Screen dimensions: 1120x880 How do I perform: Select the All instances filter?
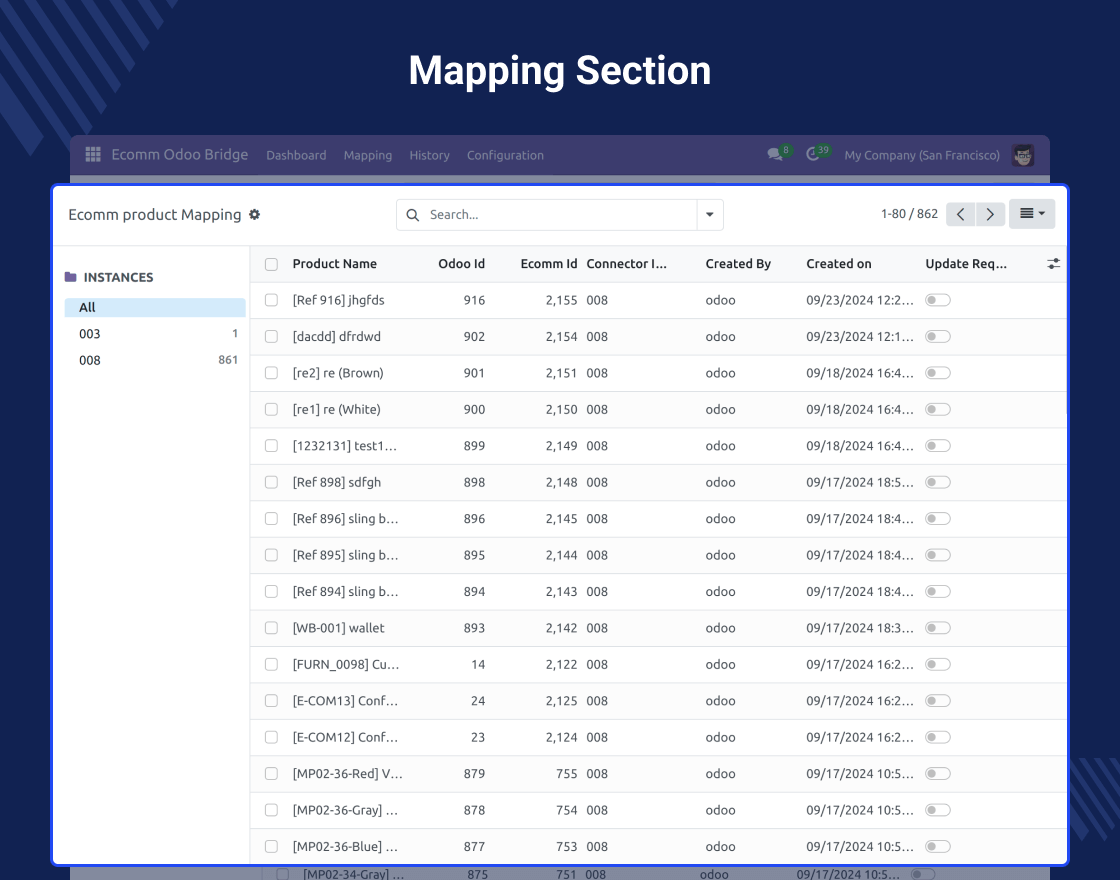click(x=155, y=307)
